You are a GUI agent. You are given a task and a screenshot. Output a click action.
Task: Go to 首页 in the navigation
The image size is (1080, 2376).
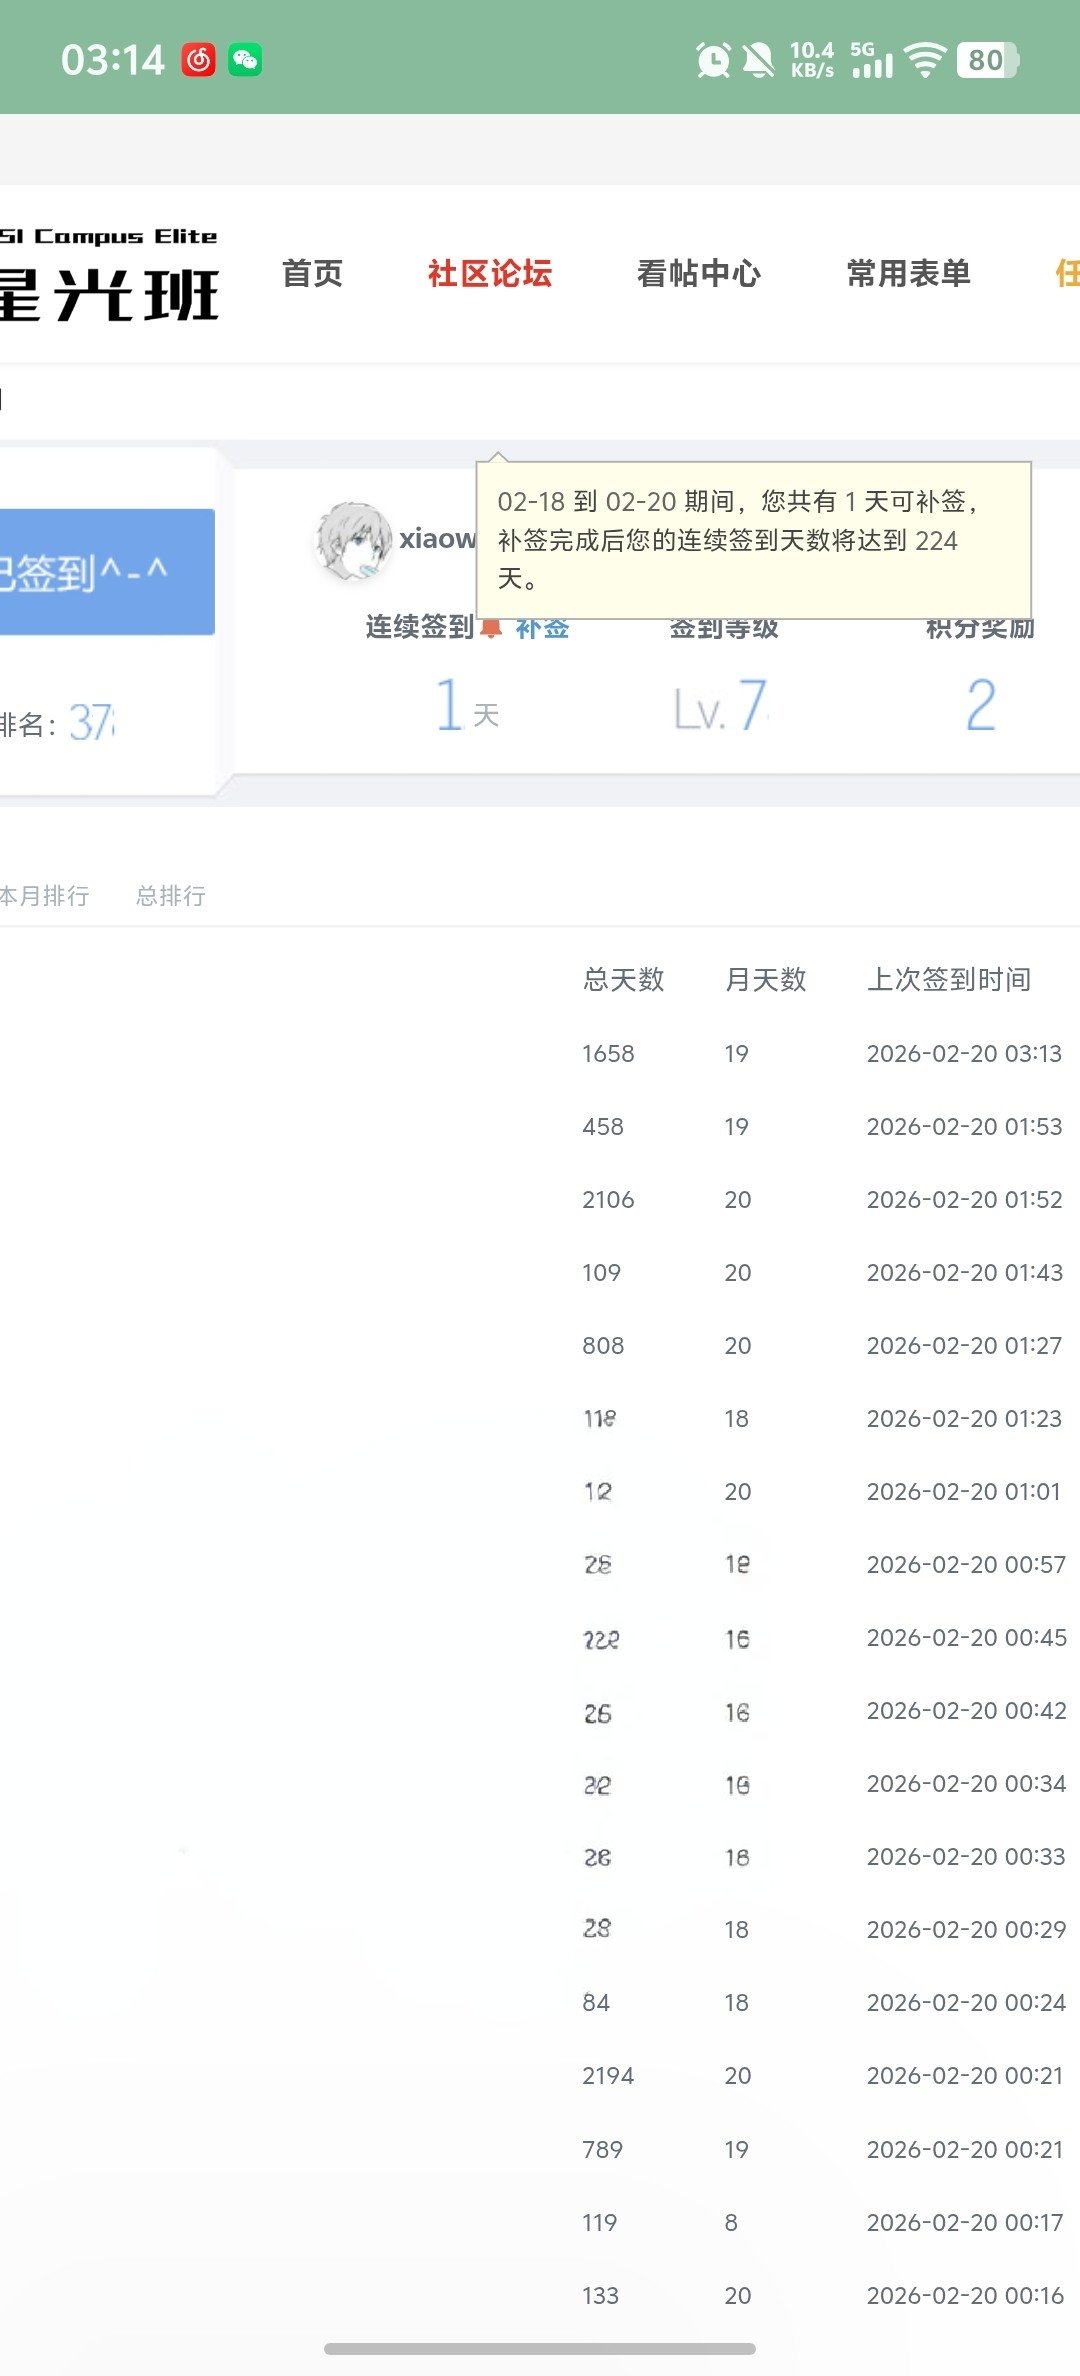[312, 273]
